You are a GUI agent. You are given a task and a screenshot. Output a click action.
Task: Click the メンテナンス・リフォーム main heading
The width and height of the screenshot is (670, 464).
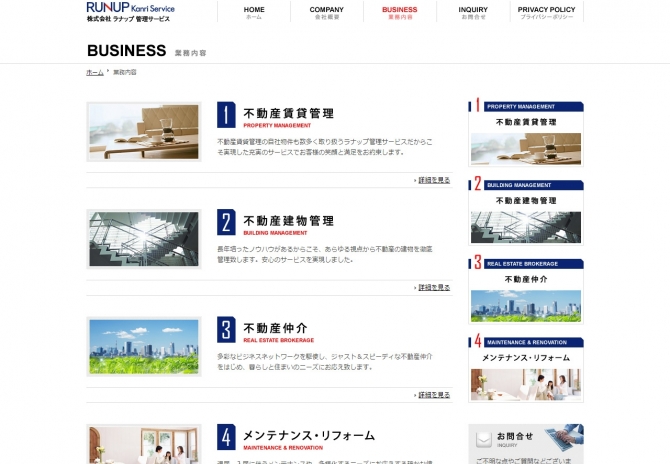click(x=309, y=435)
